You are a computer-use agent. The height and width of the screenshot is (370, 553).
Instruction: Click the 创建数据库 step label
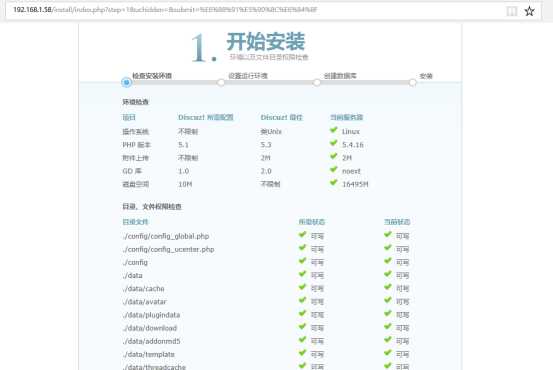coord(340,75)
